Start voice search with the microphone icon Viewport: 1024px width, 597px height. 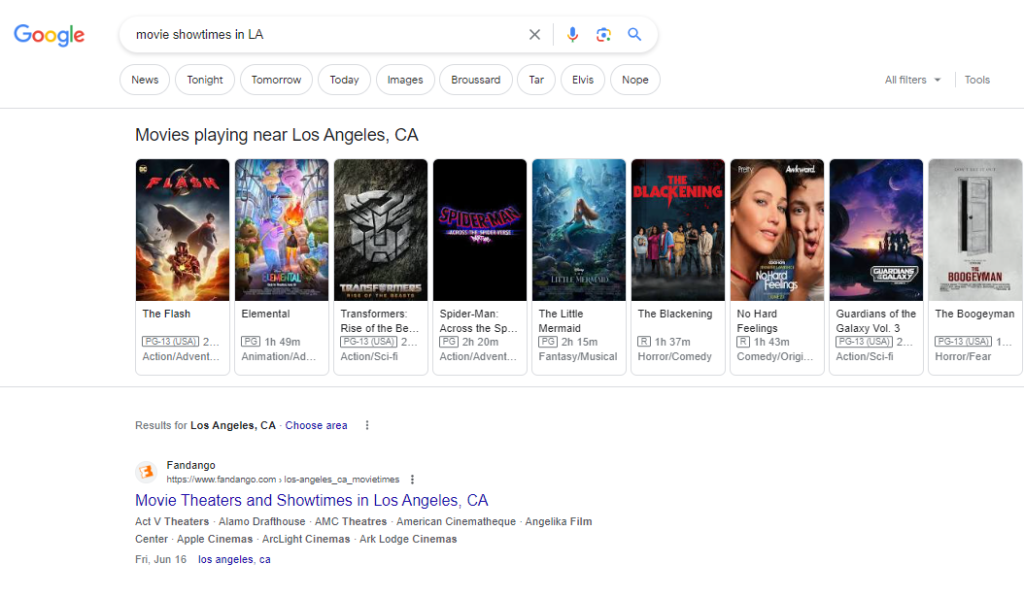pyautogui.click(x=572, y=35)
